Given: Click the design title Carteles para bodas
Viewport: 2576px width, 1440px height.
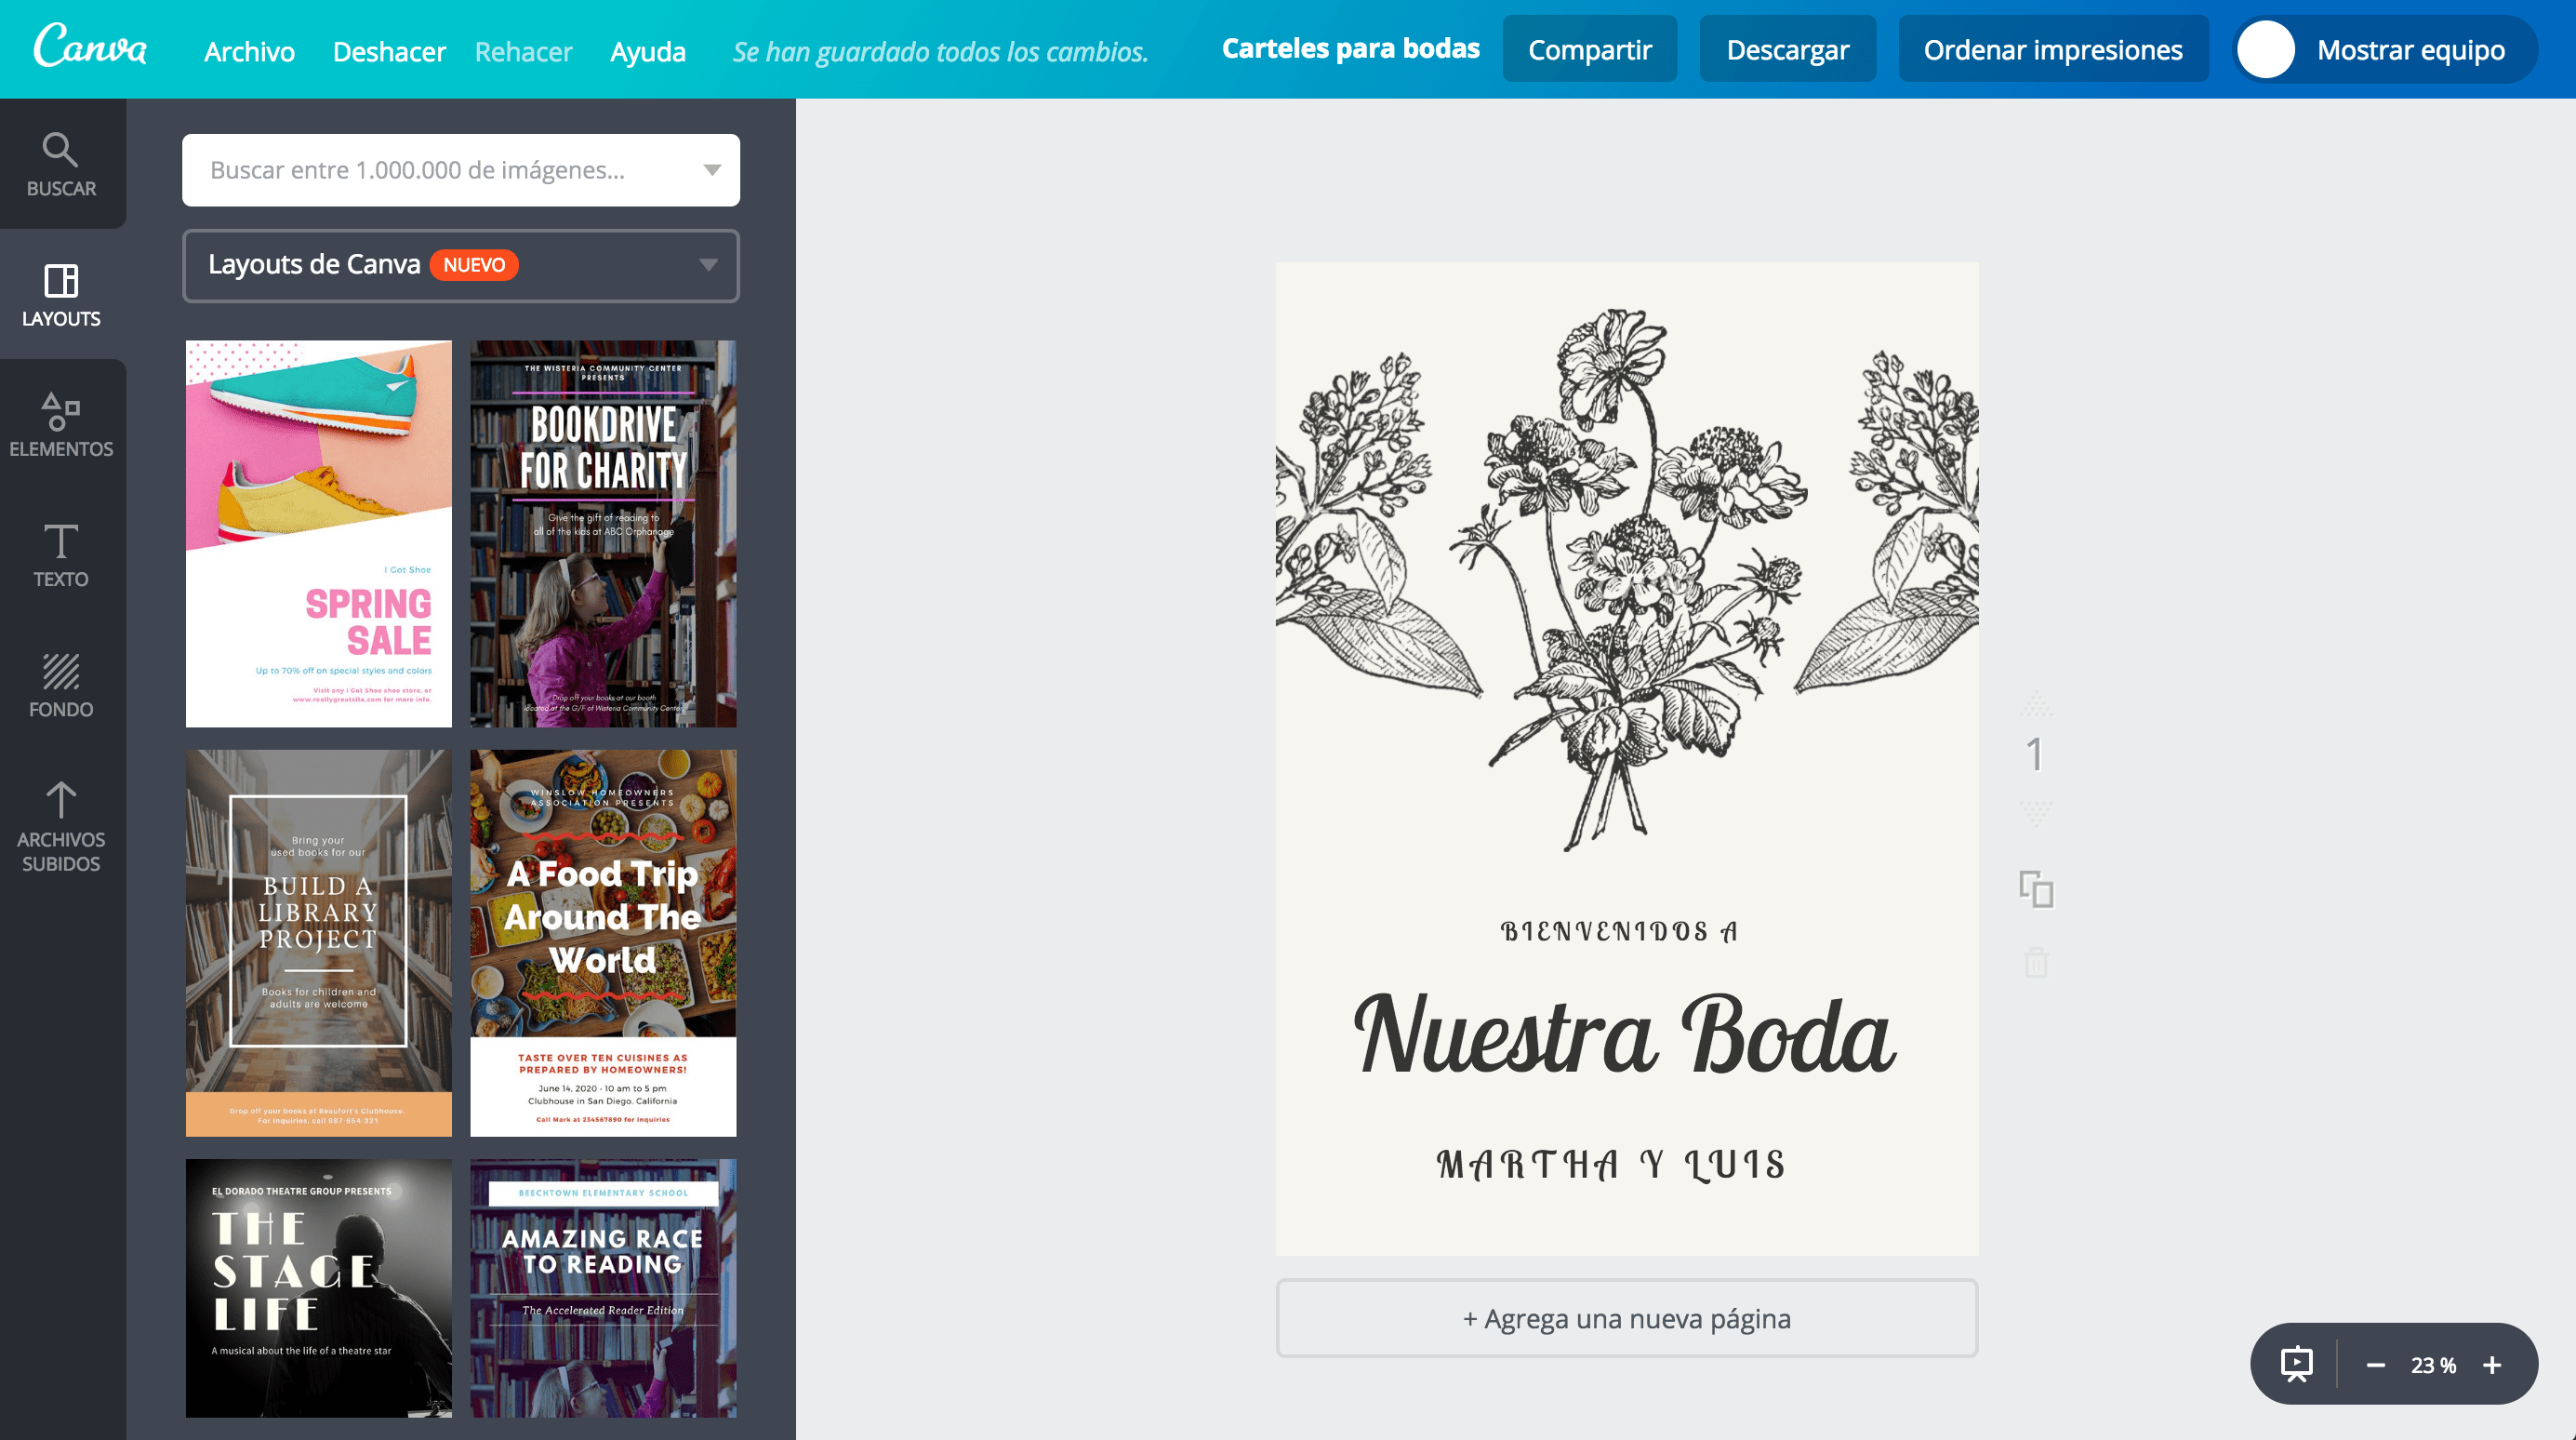Looking at the screenshot, I should 1351,47.
